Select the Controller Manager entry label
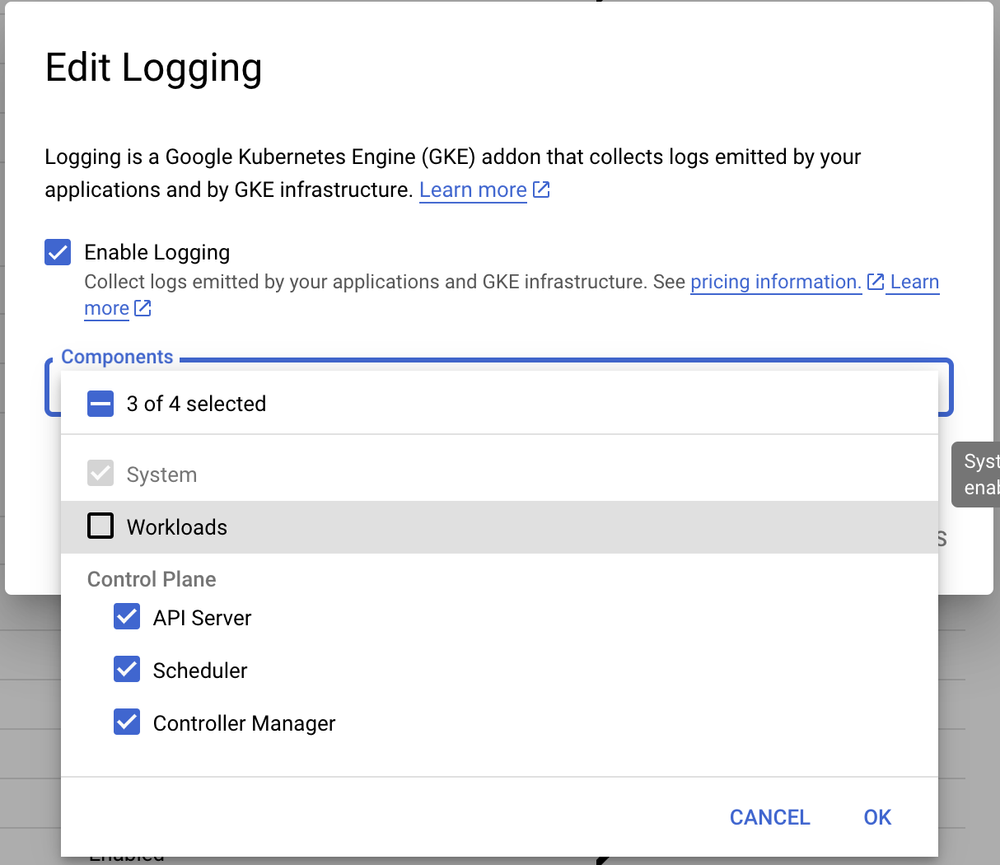1000x865 pixels. (x=244, y=723)
